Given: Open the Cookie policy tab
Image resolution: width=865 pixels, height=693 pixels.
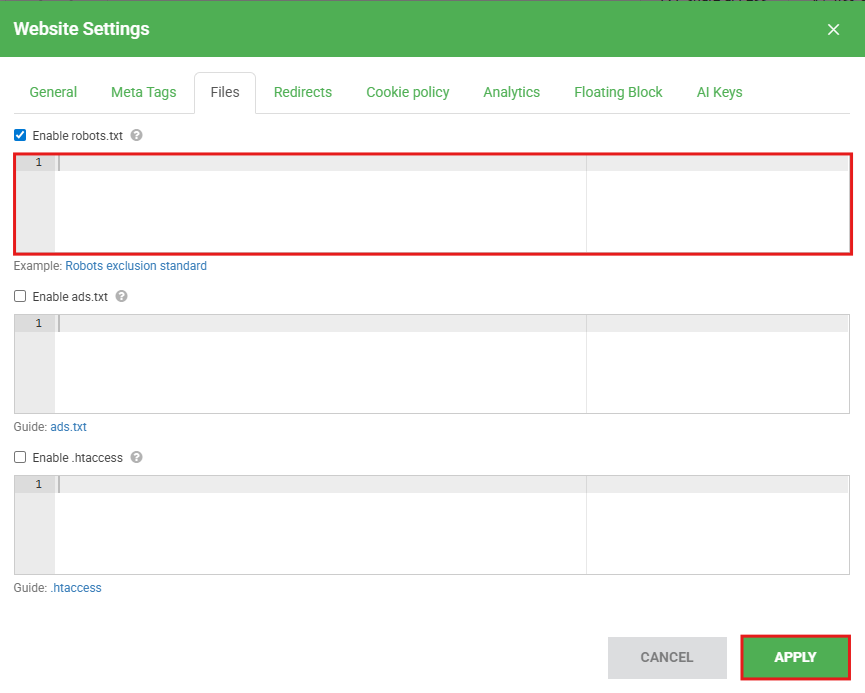Looking at the screenshot, I should (x=407, y=92).
